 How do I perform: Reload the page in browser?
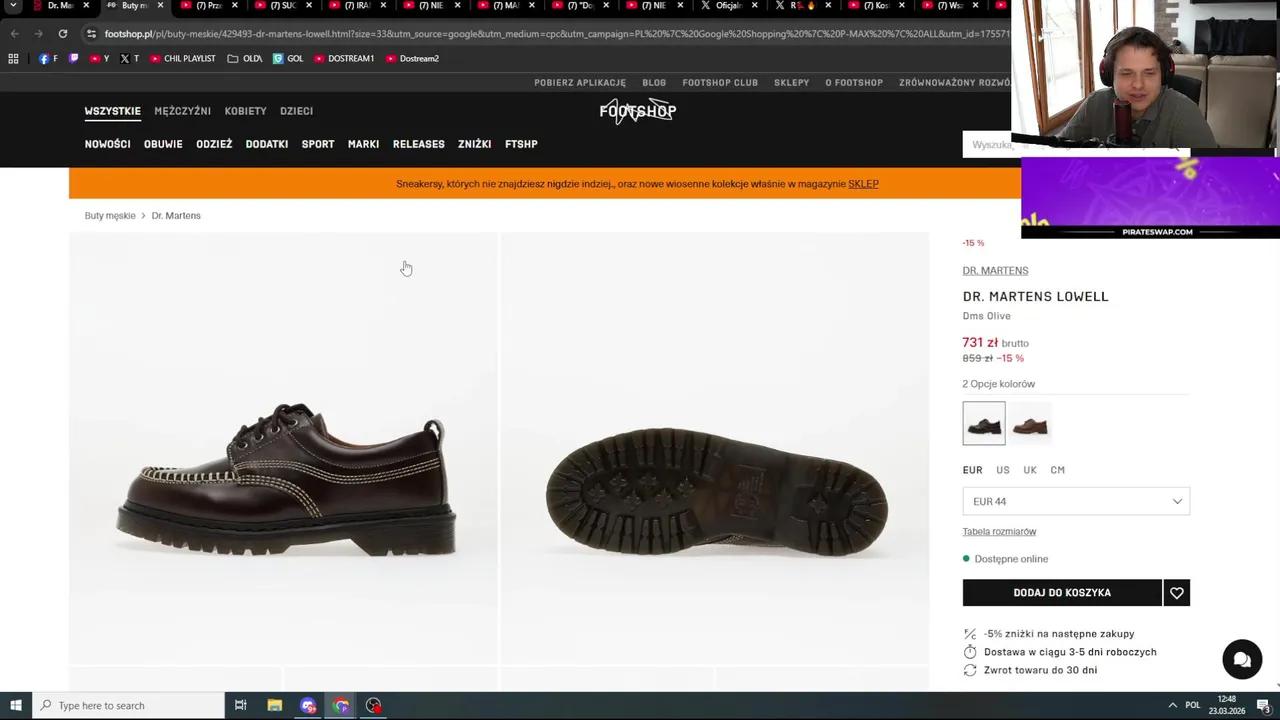tap(63, 34)
